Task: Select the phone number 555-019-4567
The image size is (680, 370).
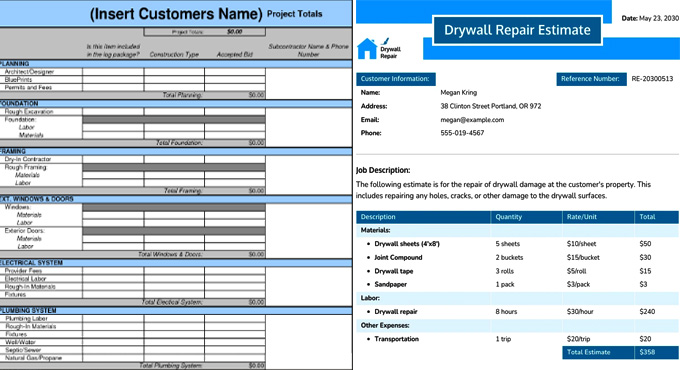Action: pyautogui.click(x=462, y=133)
